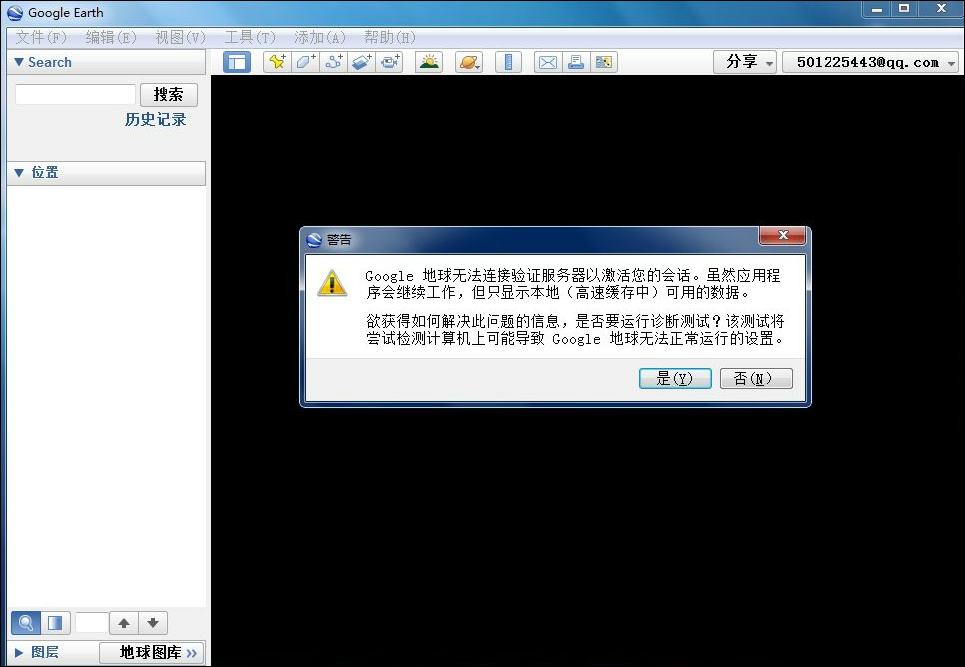Open the 地球图库 gallery button
The width and height of the screenshot is (965, 667).
[151, 652]
